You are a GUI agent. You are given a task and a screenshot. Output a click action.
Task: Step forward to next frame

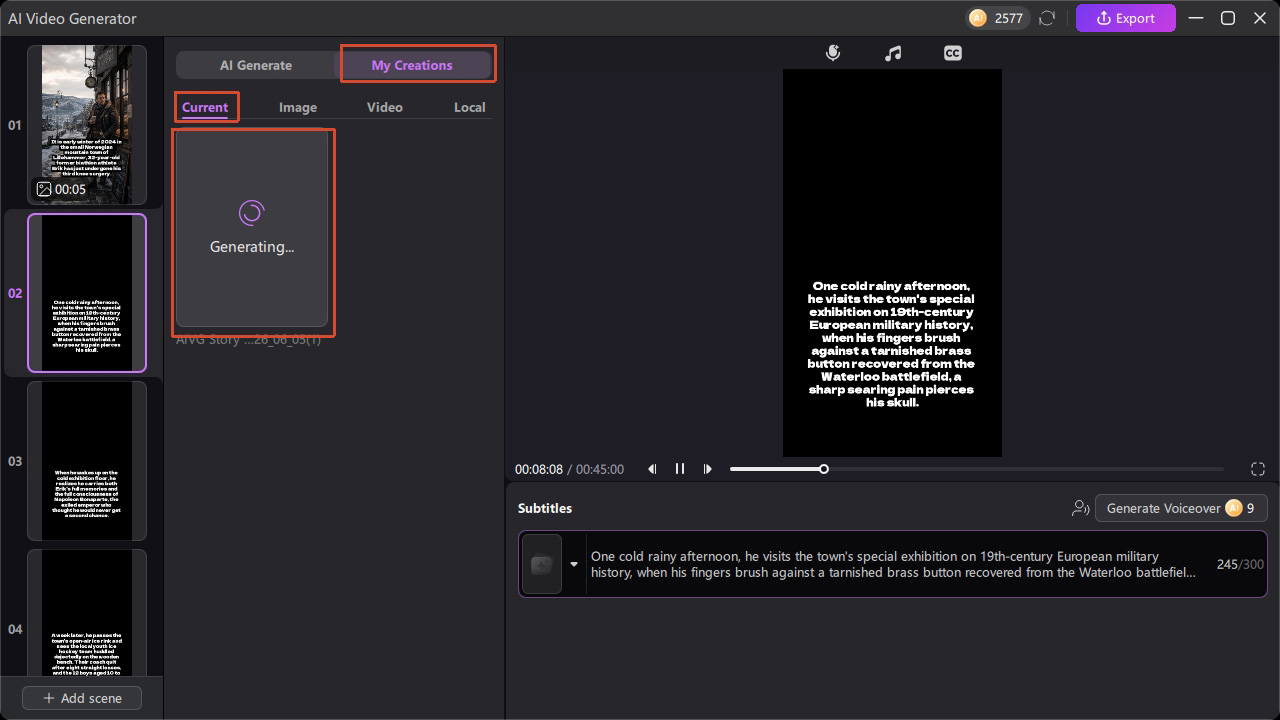[708, 469]
